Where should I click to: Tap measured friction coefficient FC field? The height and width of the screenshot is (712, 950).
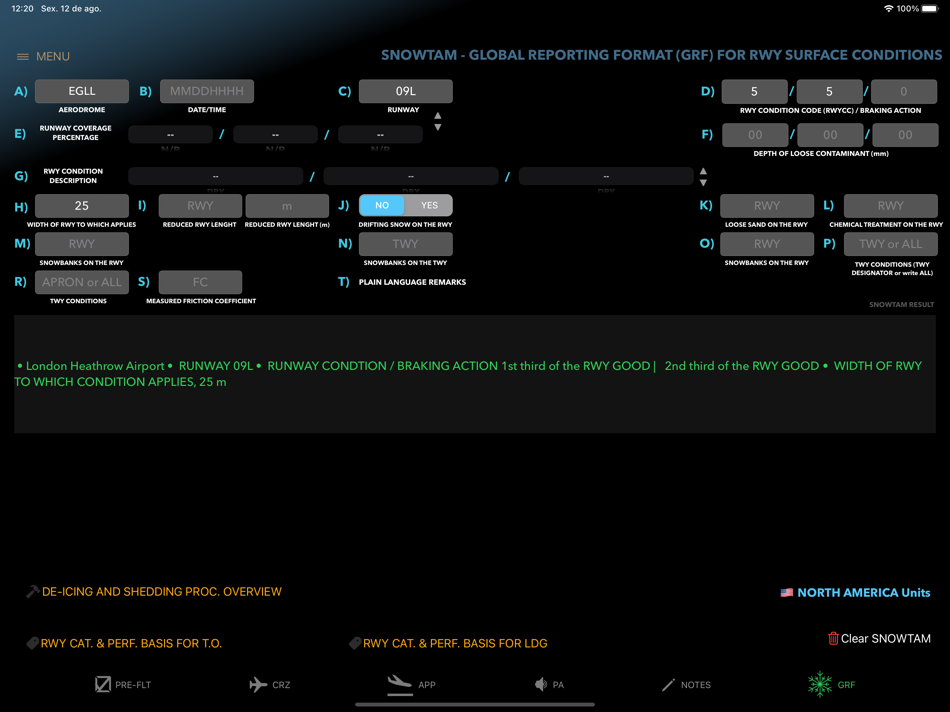point(200,282)
